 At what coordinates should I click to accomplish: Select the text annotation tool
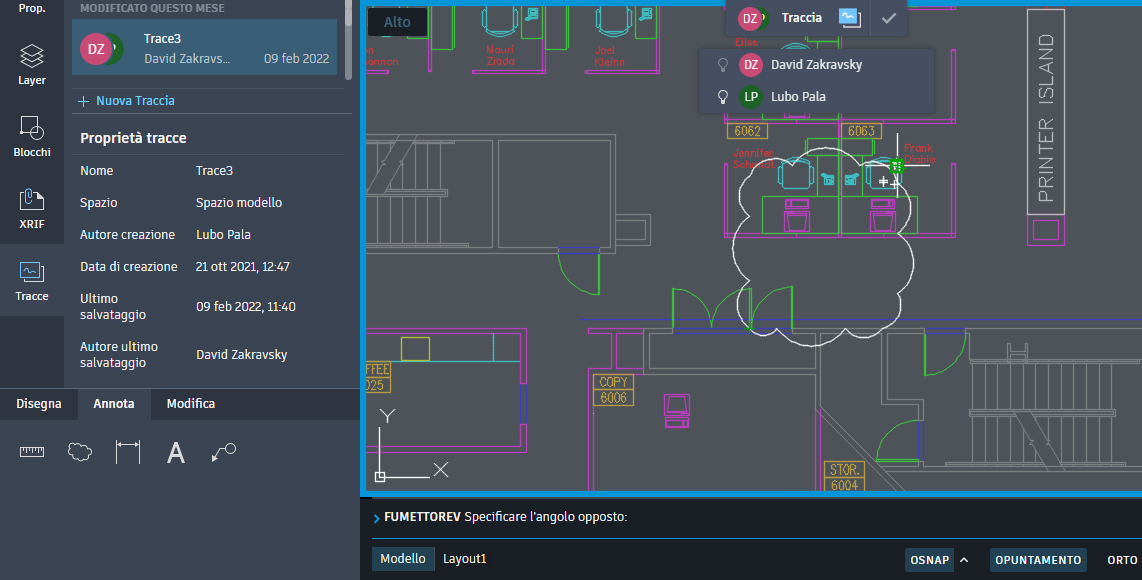point(176,452)
